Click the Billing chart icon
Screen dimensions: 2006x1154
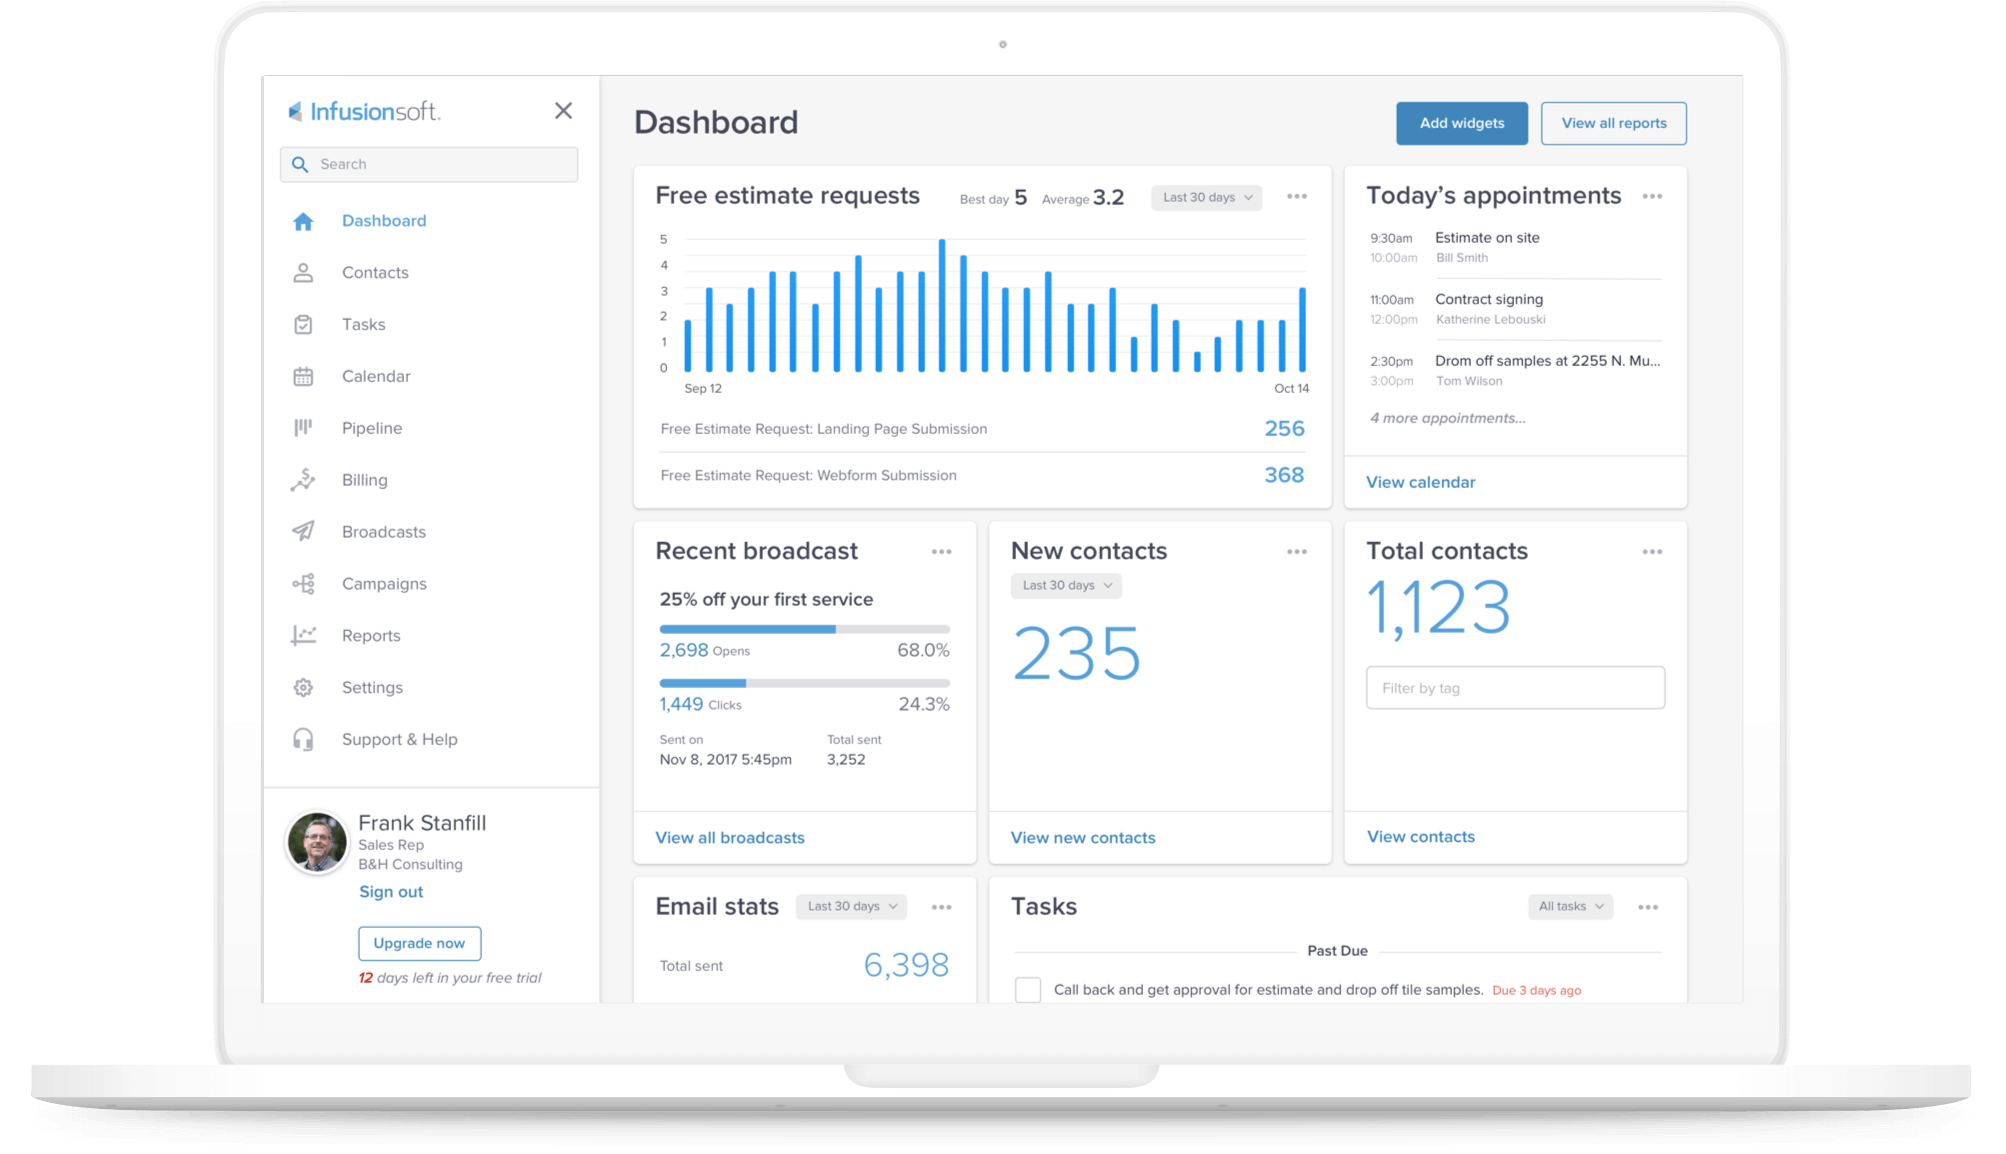303,480
